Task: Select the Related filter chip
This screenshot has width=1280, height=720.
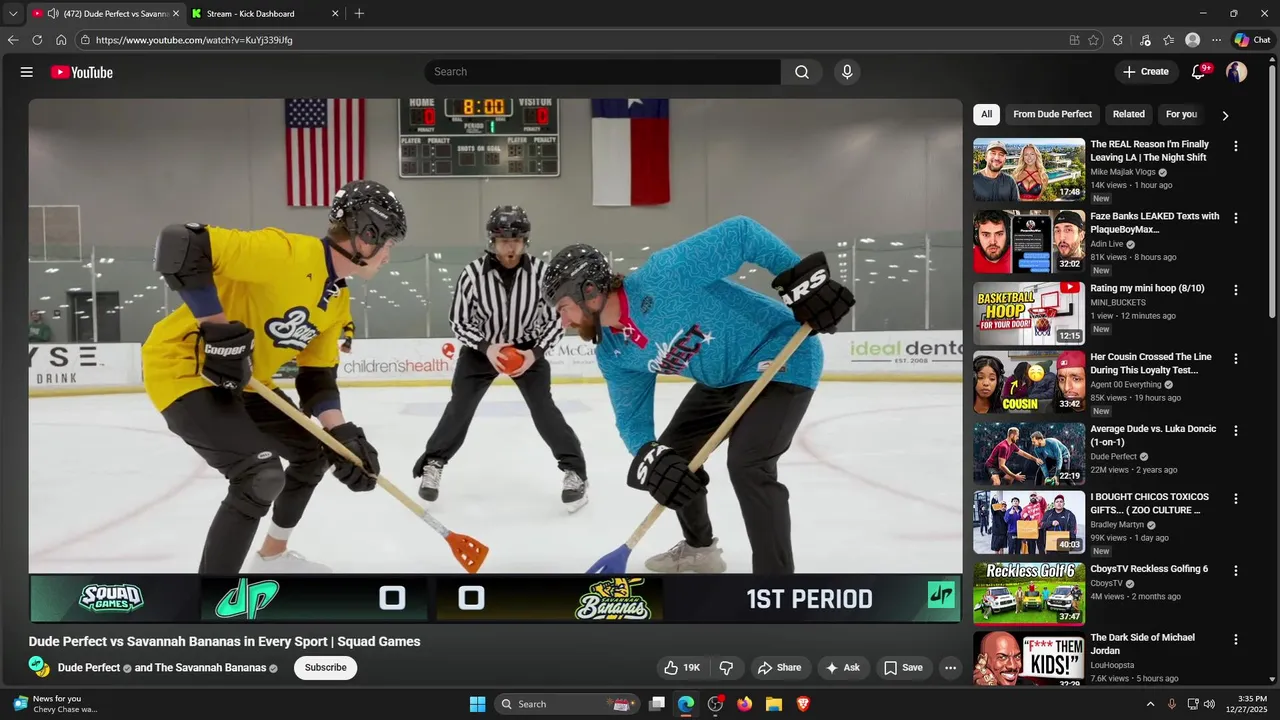Action: pos(1128,114)
